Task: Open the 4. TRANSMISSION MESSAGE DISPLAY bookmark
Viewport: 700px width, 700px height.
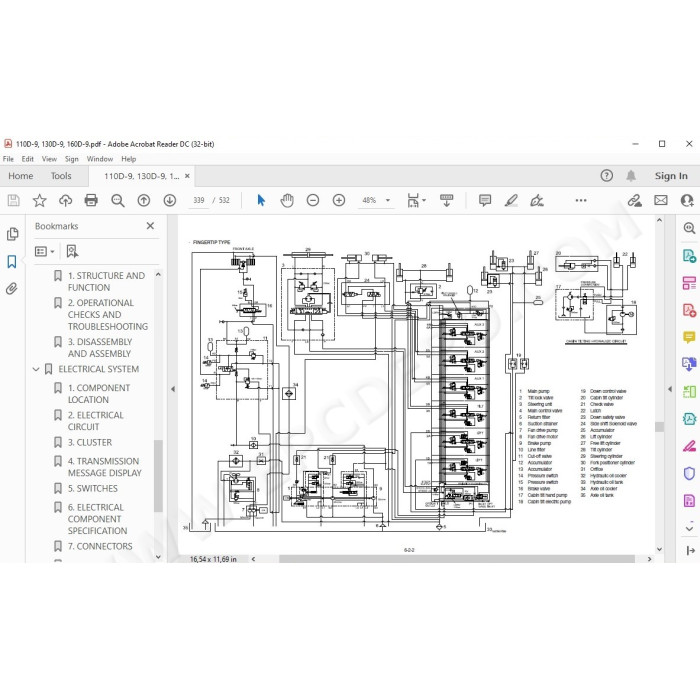Action: point(104,467)
